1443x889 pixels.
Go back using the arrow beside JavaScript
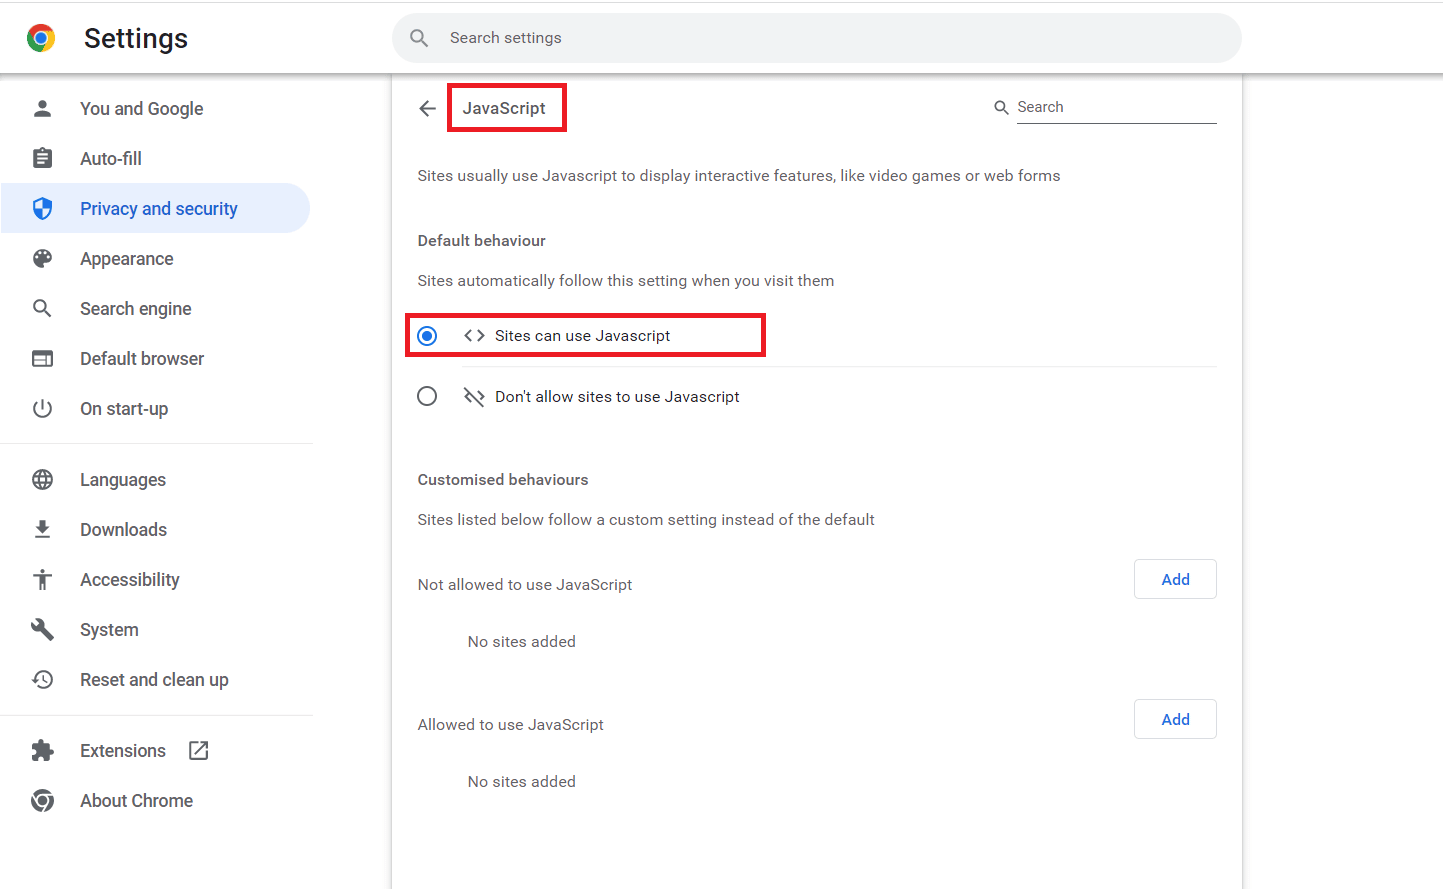pos(427,108)
